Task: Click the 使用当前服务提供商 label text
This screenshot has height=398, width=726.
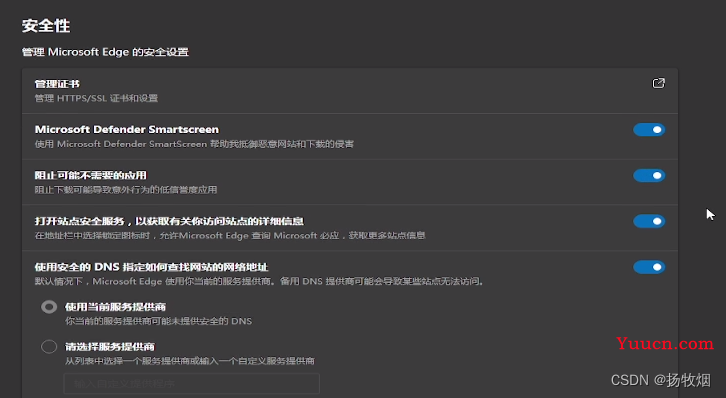Action: pos(115,307)
